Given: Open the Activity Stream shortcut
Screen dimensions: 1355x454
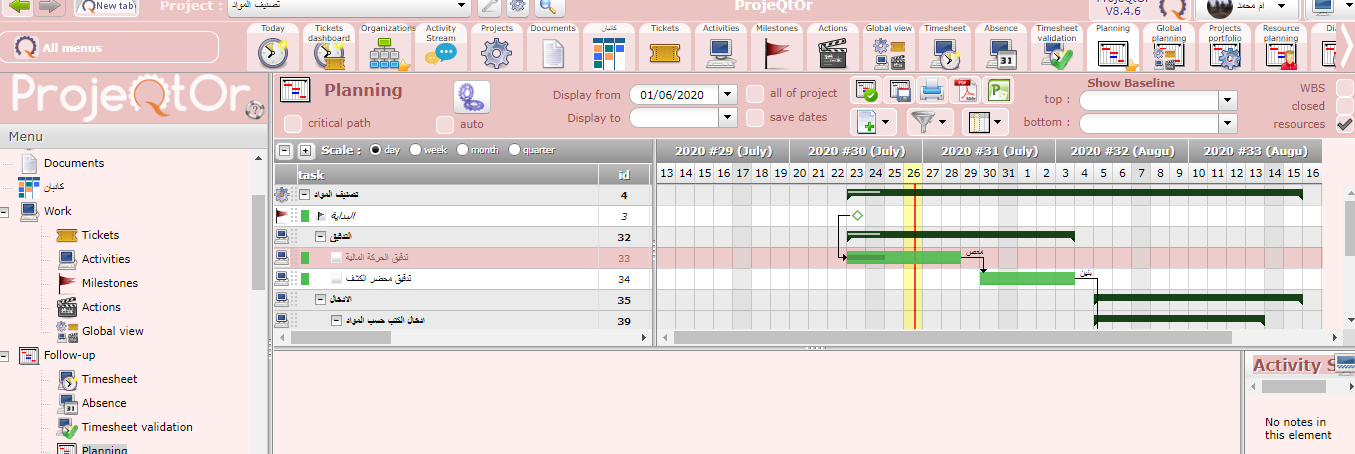Looking at the screenshot, I should tap(441, 46).
